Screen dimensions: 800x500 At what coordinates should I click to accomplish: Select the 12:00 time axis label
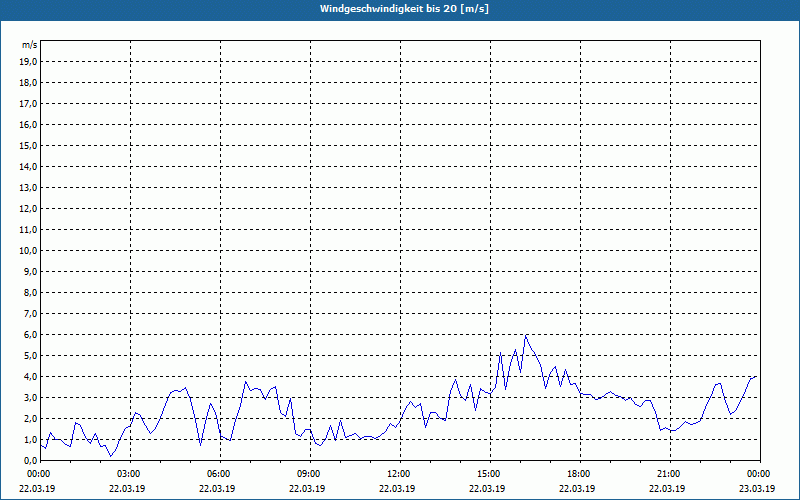(398, 473)
